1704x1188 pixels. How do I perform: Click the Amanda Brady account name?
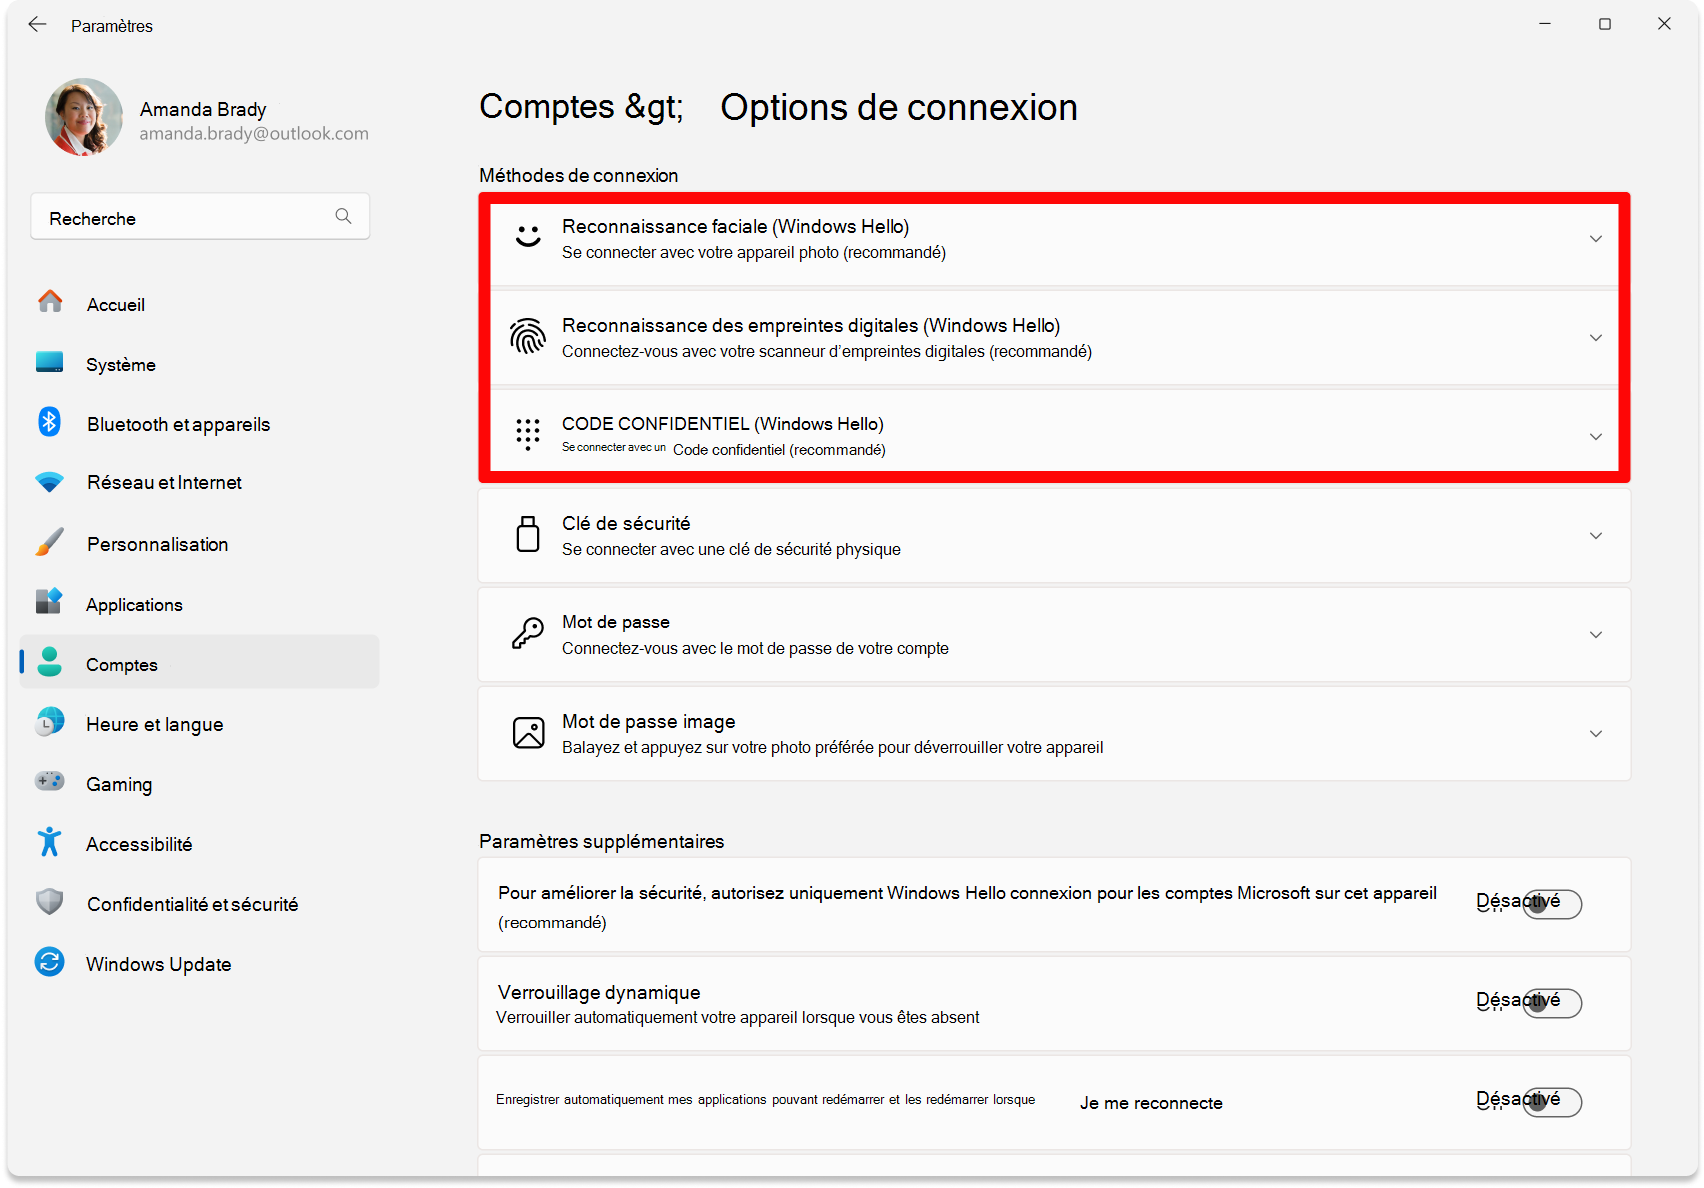click(x=203, y=109)
